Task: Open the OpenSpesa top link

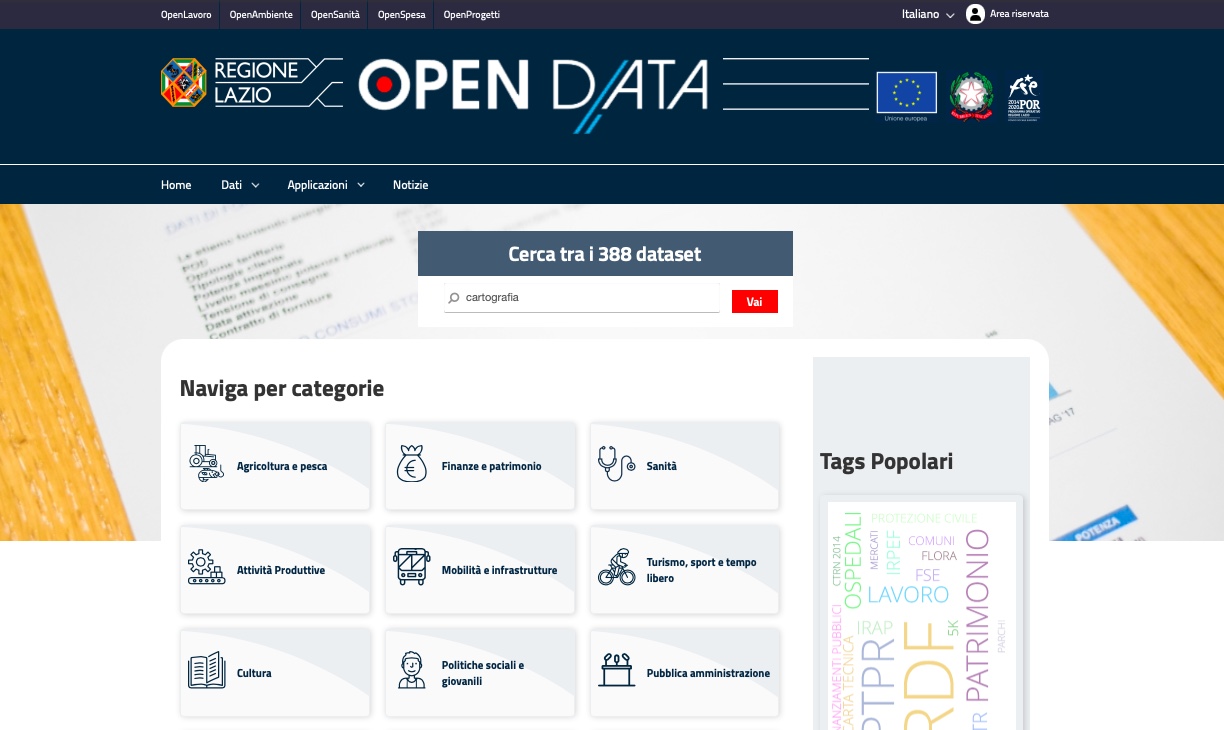Action: (x=401, y=15)
